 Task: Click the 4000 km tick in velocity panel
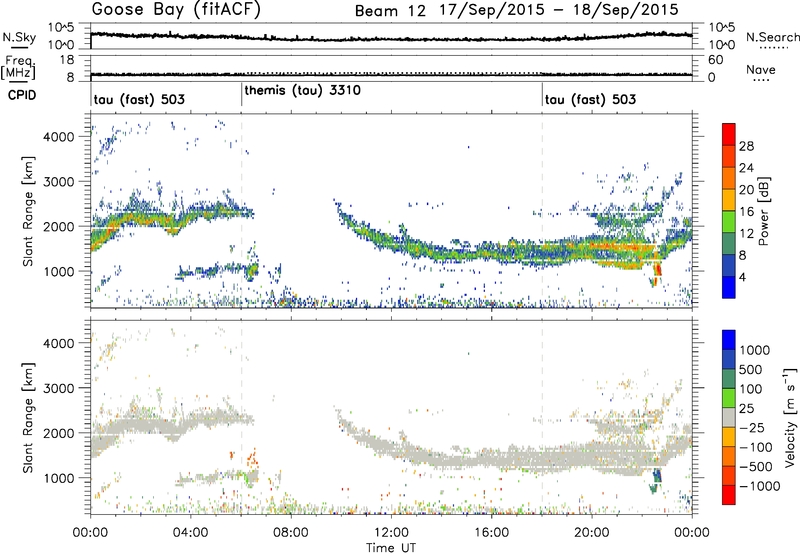(58, 343)
